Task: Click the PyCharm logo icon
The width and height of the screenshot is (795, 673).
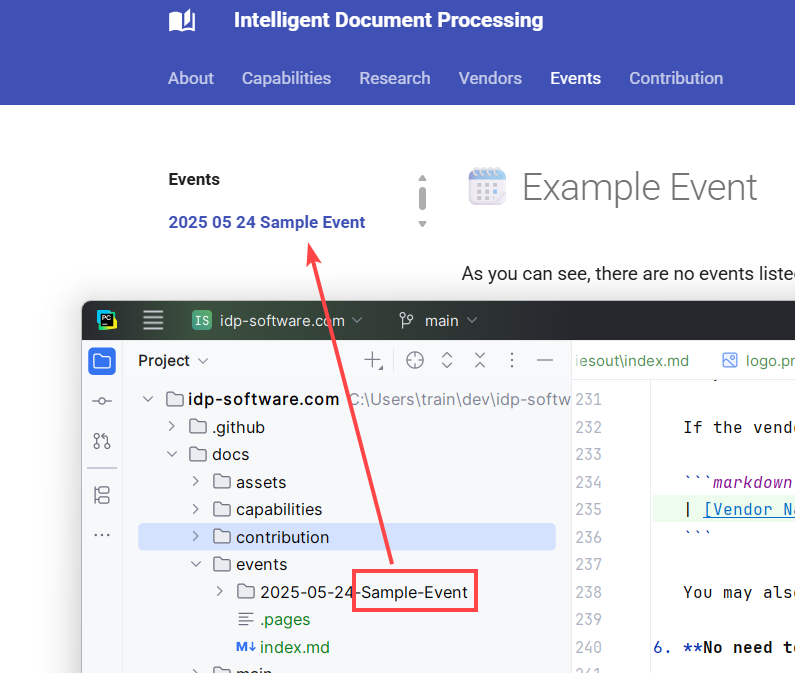Action: pyautogui.click(x=107, y=320)
